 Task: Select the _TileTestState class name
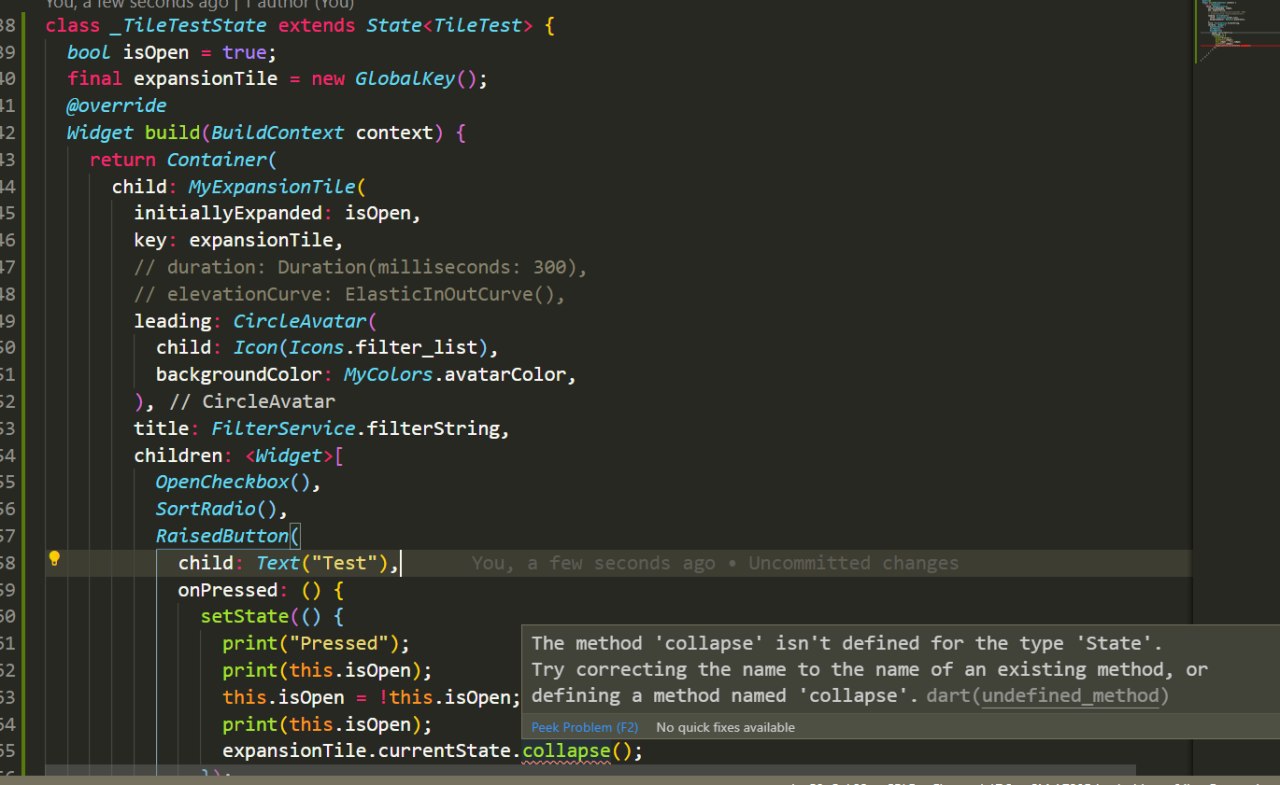[x=189, y=25]
